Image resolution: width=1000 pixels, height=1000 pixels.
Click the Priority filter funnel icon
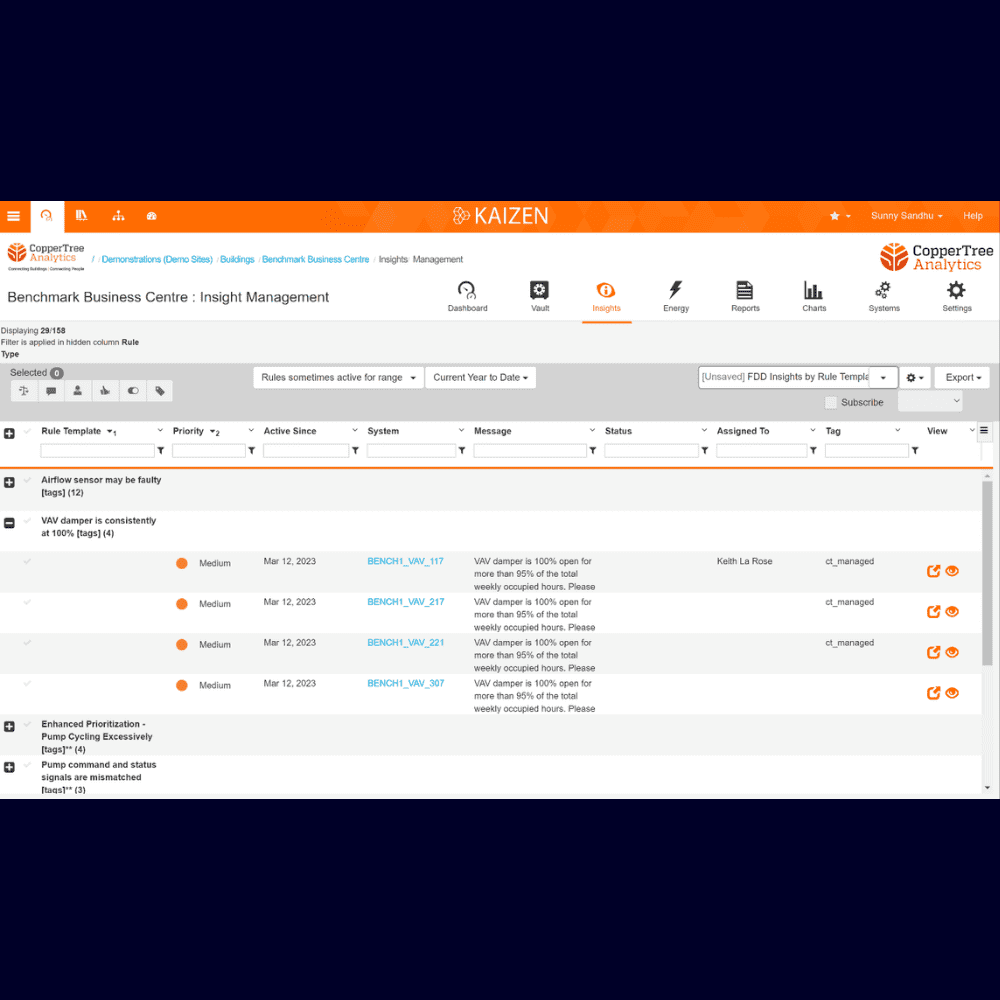[252, 451]
